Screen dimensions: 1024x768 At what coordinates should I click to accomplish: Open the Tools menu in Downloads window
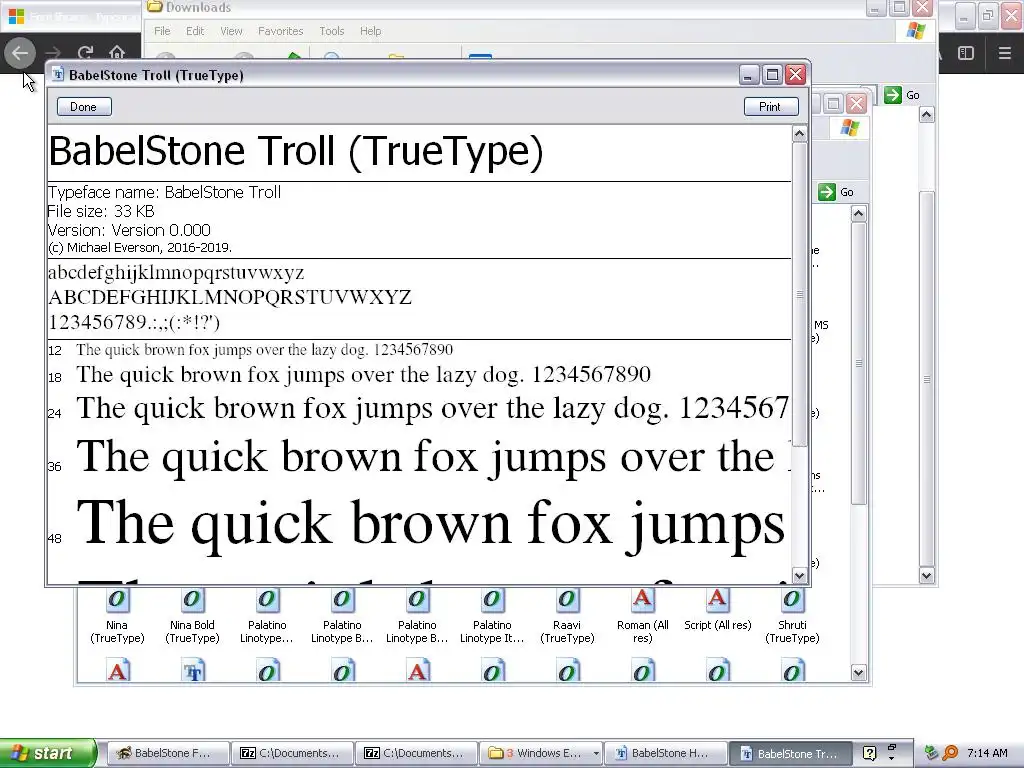tap(331, 31)
